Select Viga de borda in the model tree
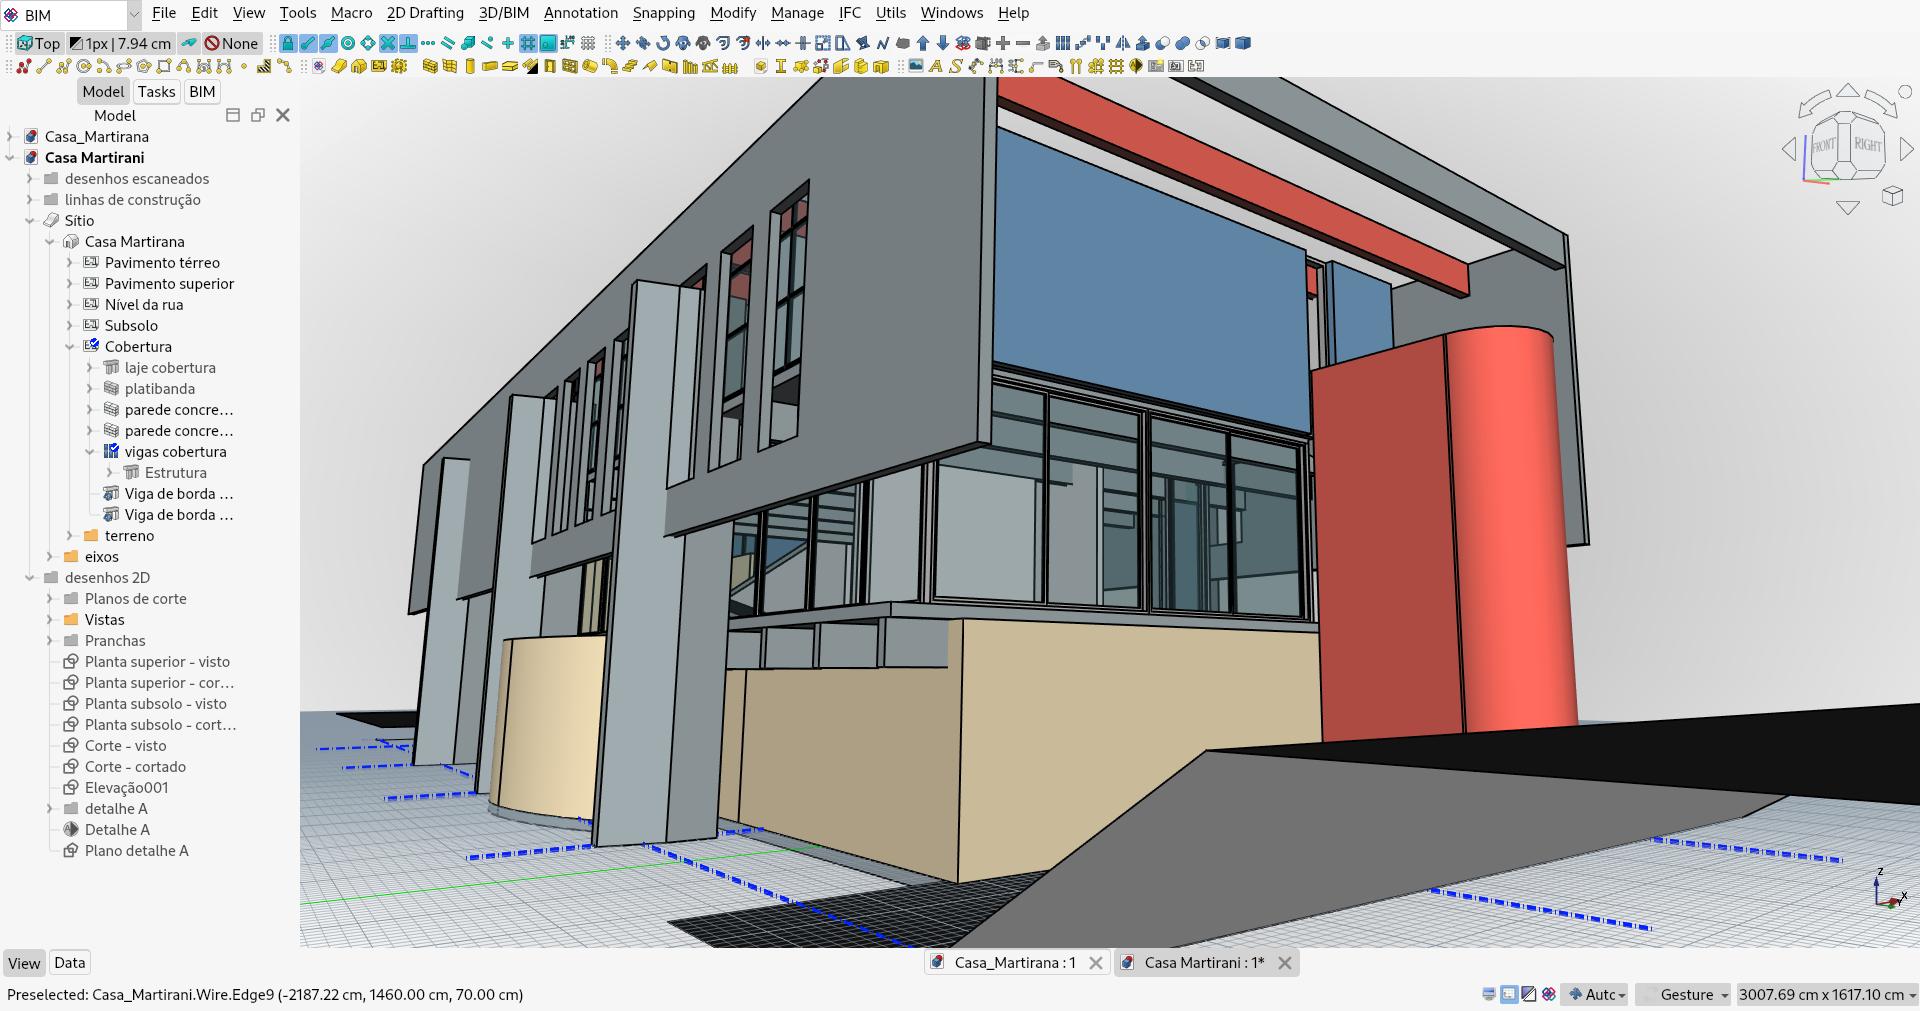 [178, 493]
